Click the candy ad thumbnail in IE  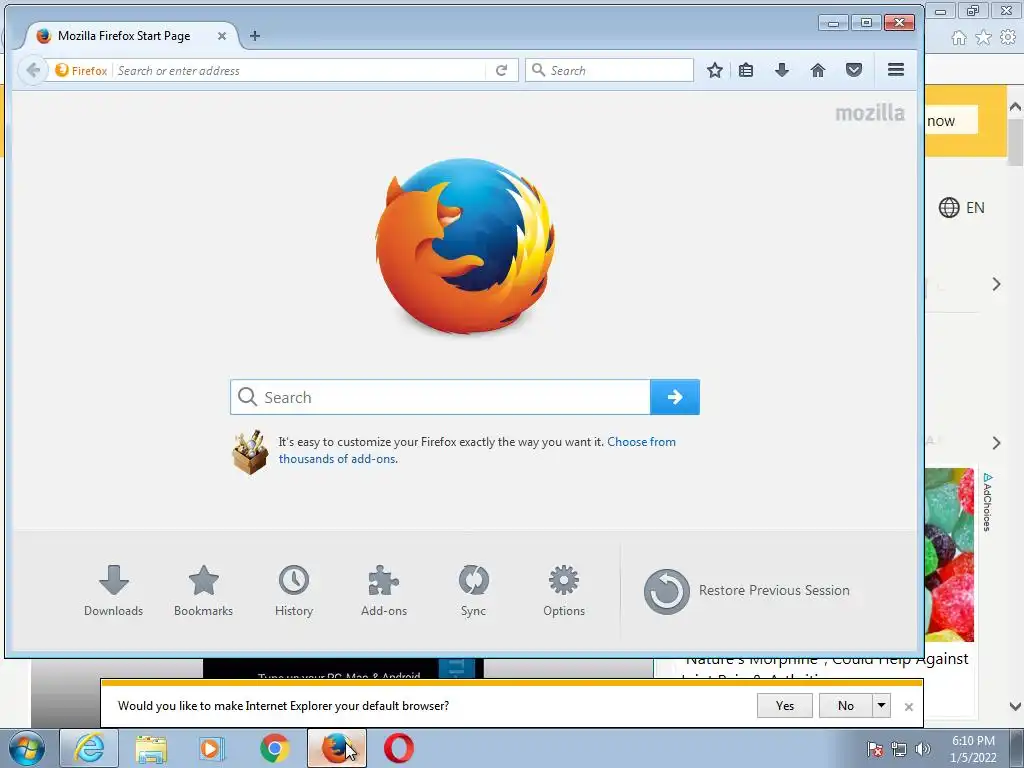(x=950, y=555)
